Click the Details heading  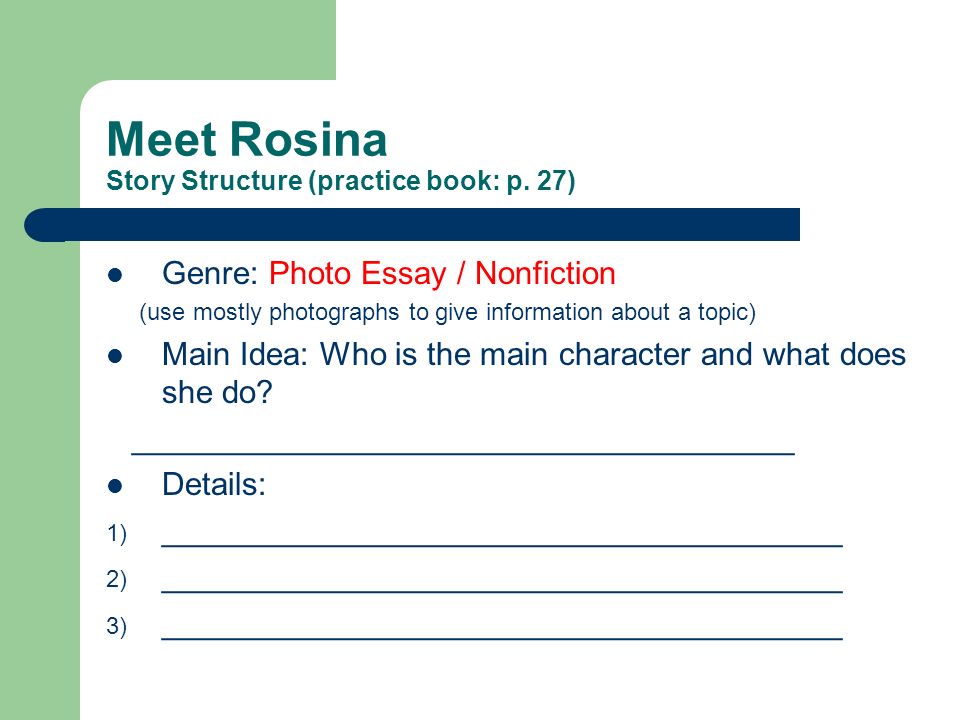[214, 484]
